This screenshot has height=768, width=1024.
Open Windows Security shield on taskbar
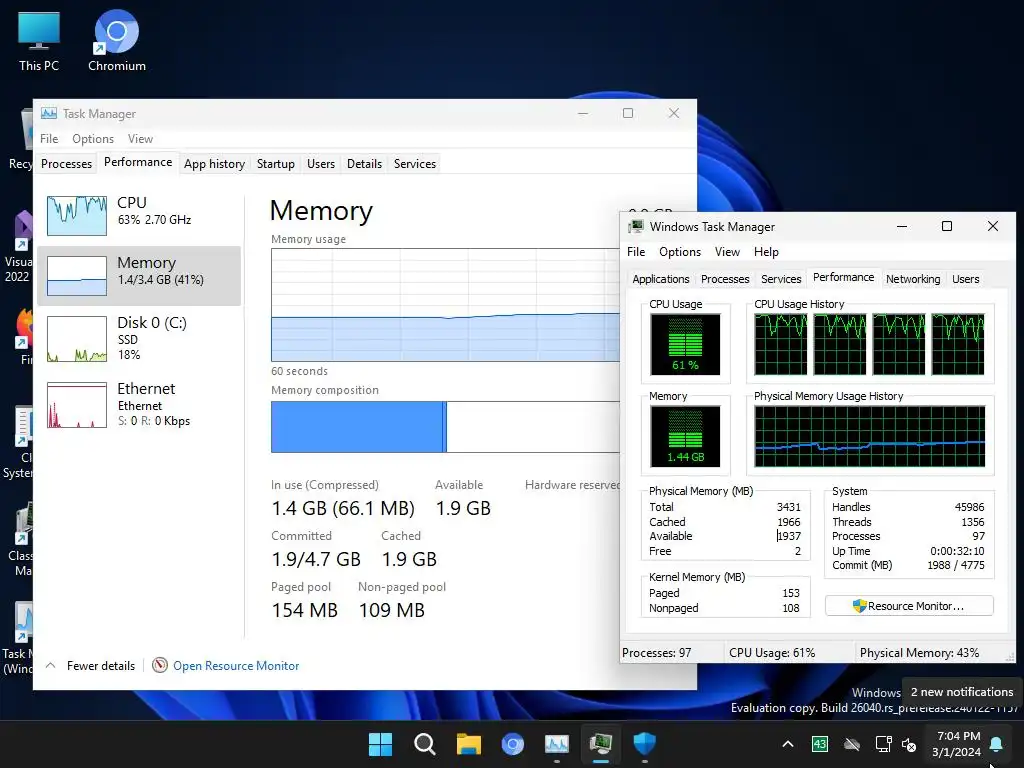[645, 744]
